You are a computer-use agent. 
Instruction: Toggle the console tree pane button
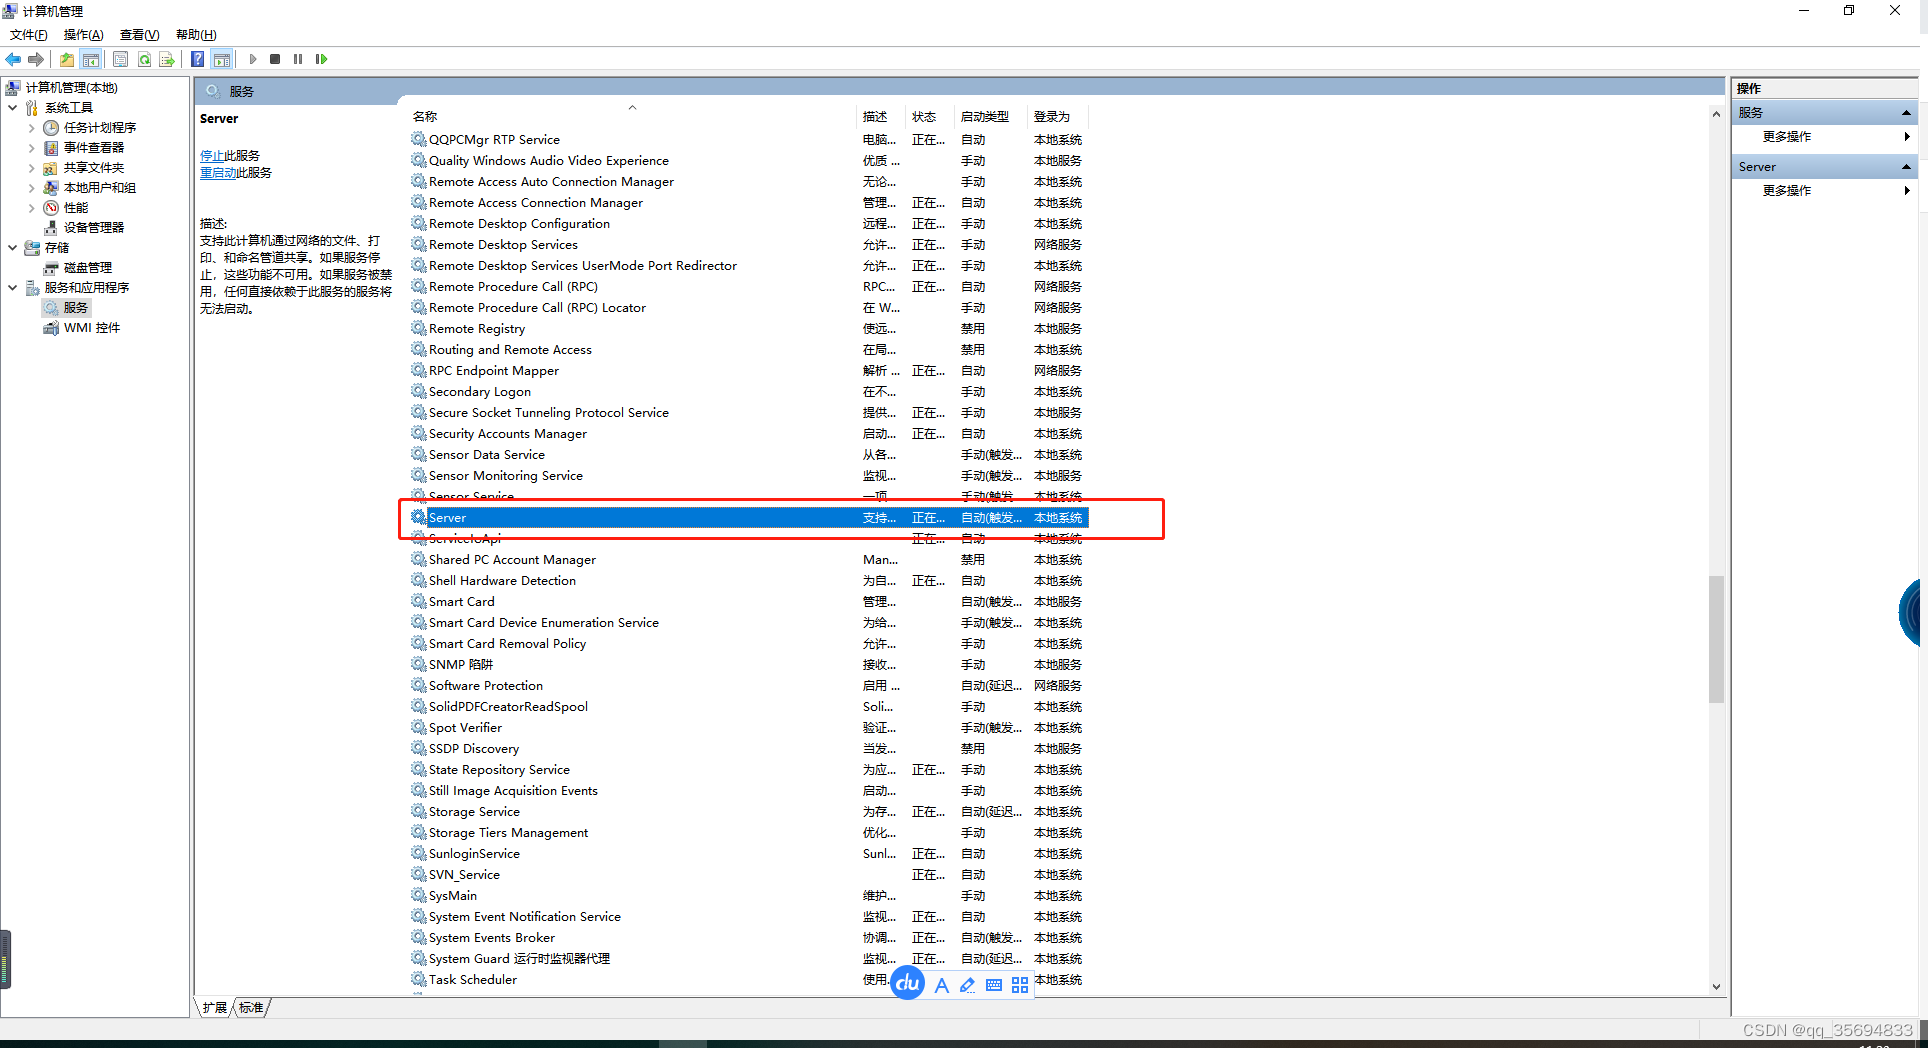(91, 59)
